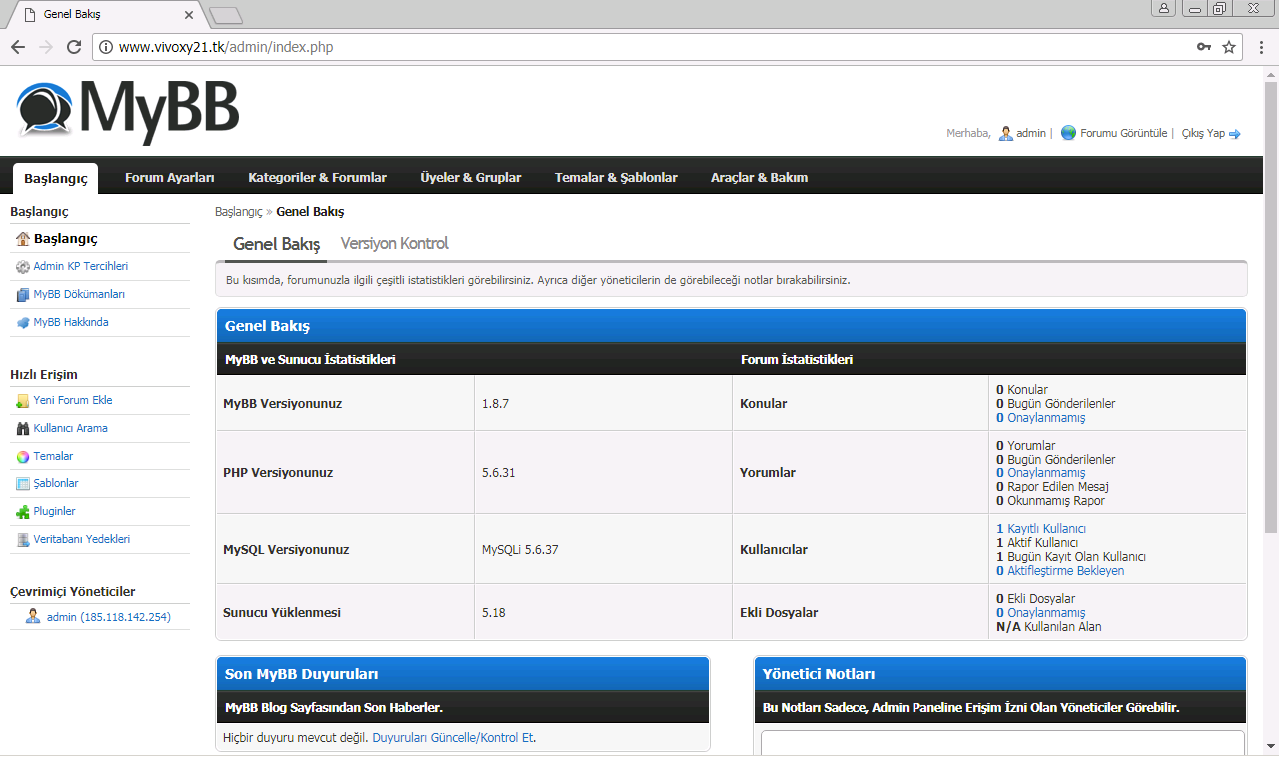Click the Şablonlar template icon
1279x757 pixels.
click(23, 484)
